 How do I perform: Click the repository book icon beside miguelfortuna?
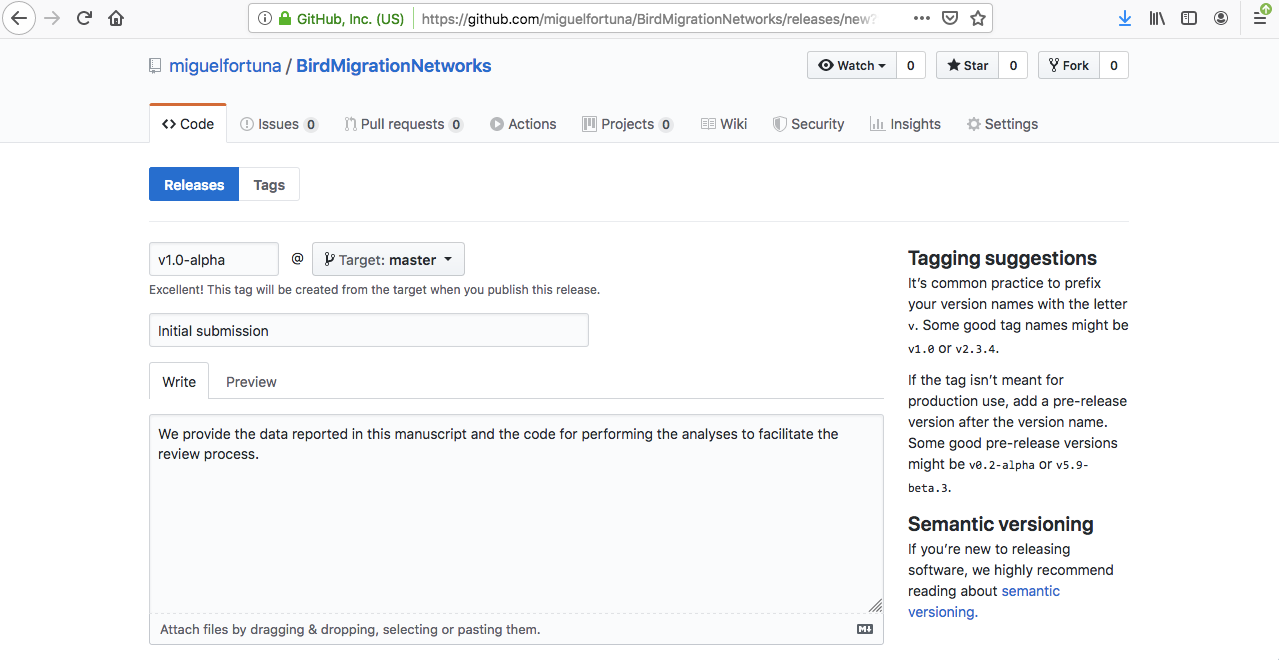point(155,66)
